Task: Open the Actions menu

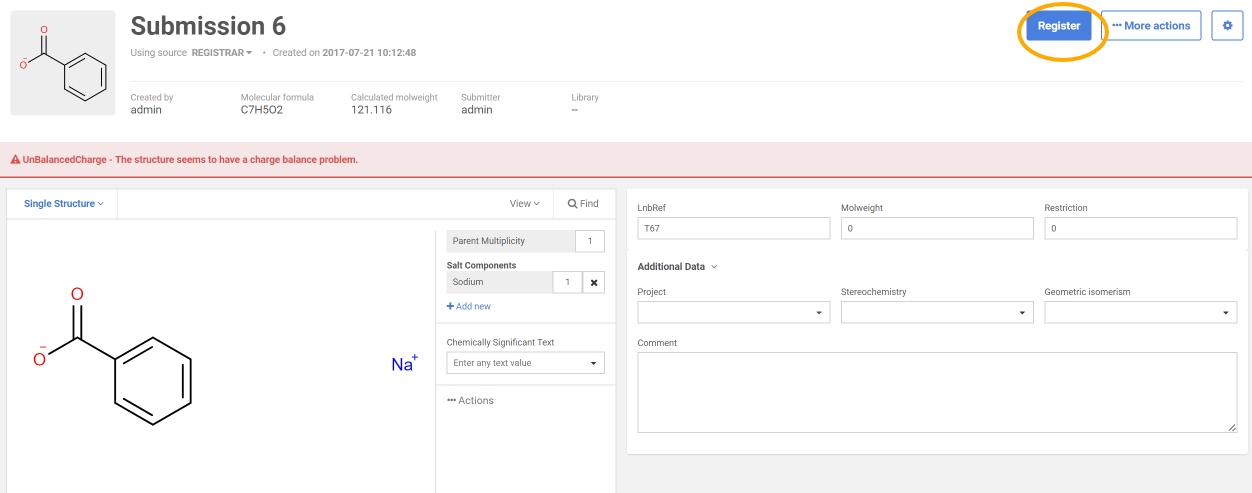Action: coord(470,400)
